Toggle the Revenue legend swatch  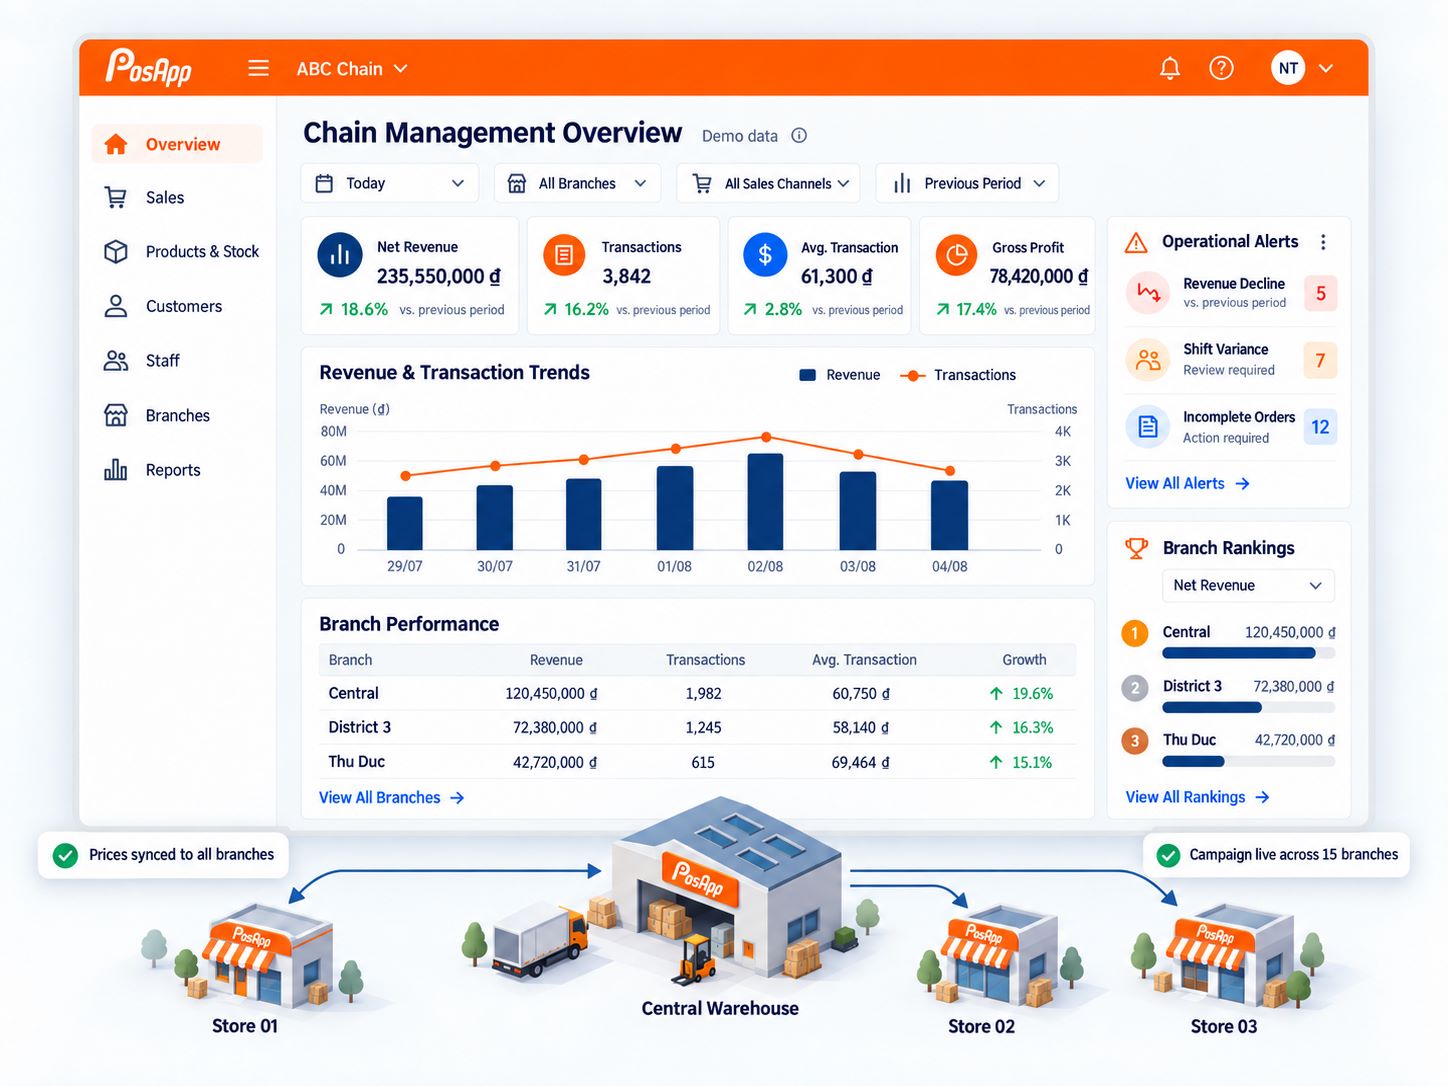point(808,375)
